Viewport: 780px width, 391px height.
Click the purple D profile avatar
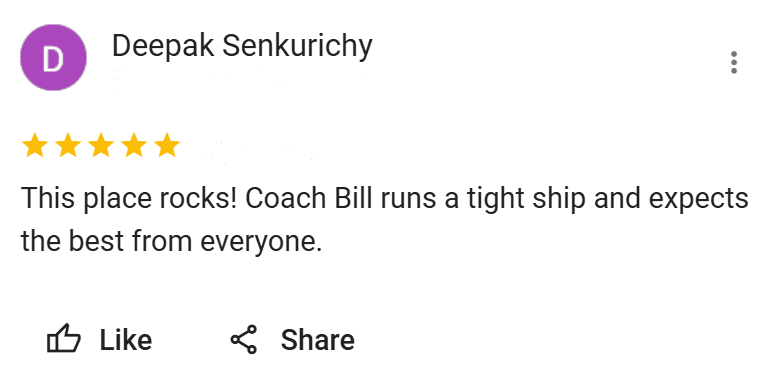(x=53, y=57)
